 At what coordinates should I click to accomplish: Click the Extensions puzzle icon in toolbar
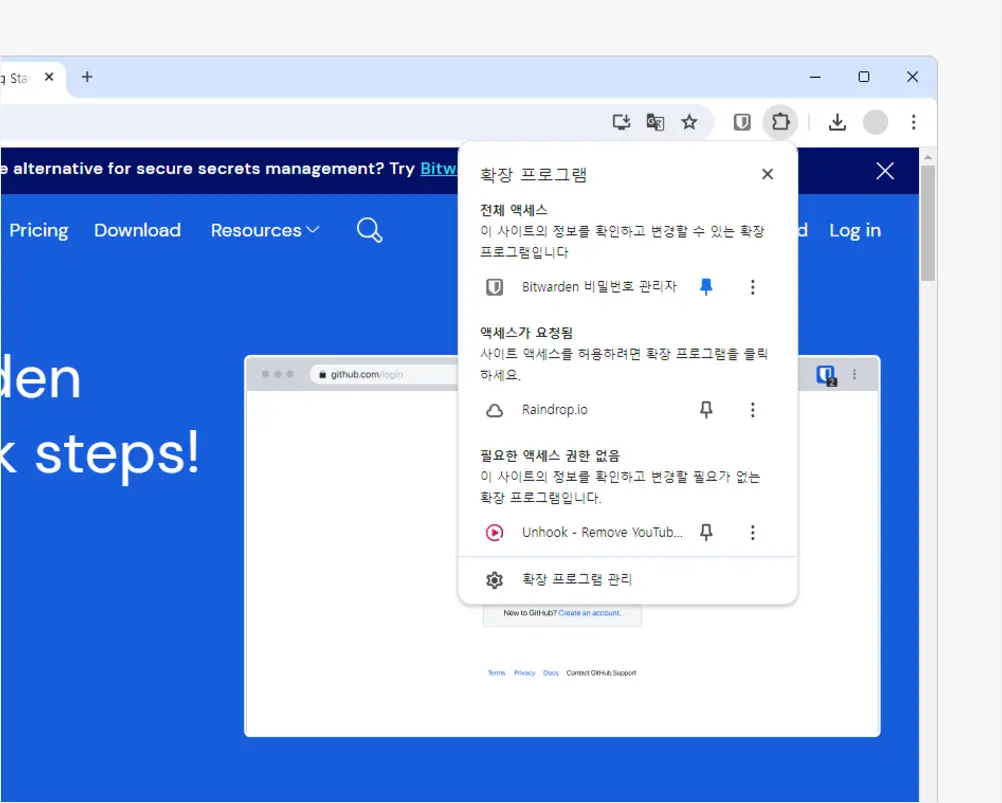[x=780, y=122]
